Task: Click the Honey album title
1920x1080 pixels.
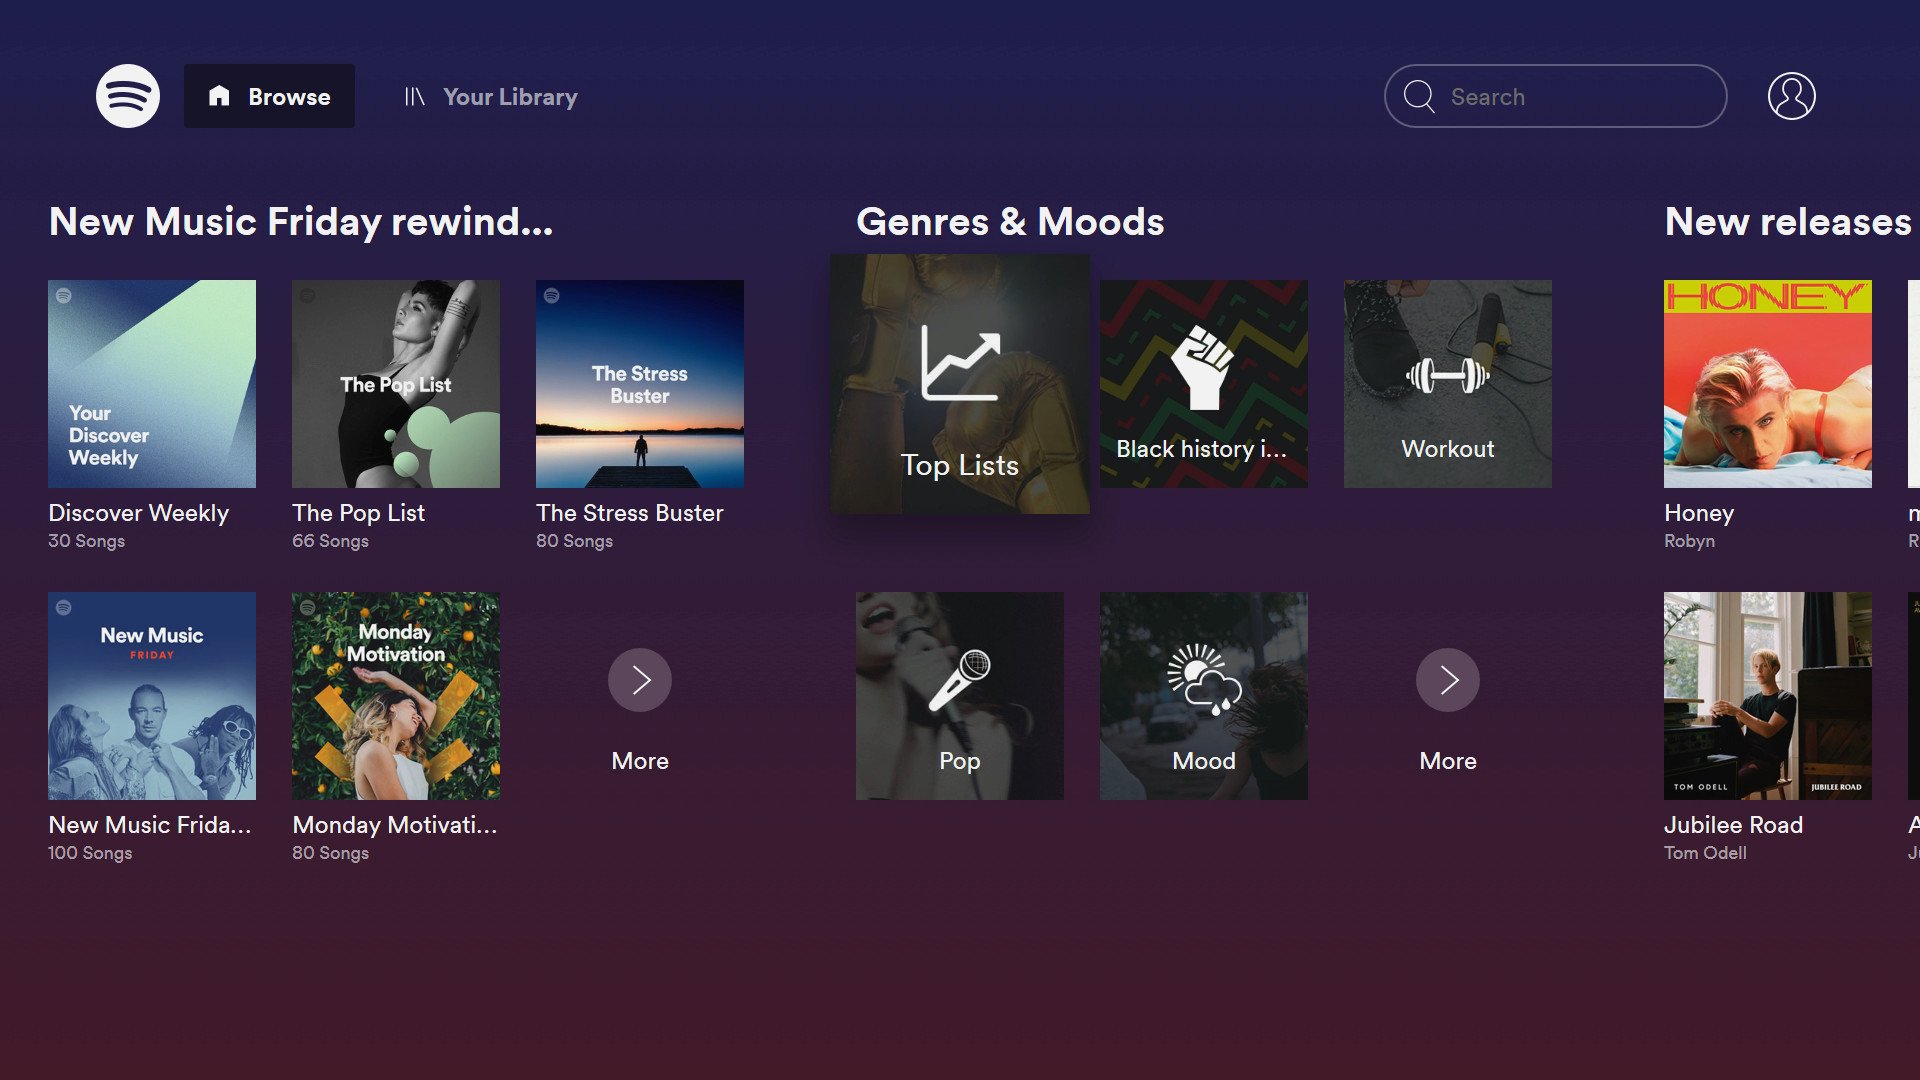Action: [x=1699, y=513]
